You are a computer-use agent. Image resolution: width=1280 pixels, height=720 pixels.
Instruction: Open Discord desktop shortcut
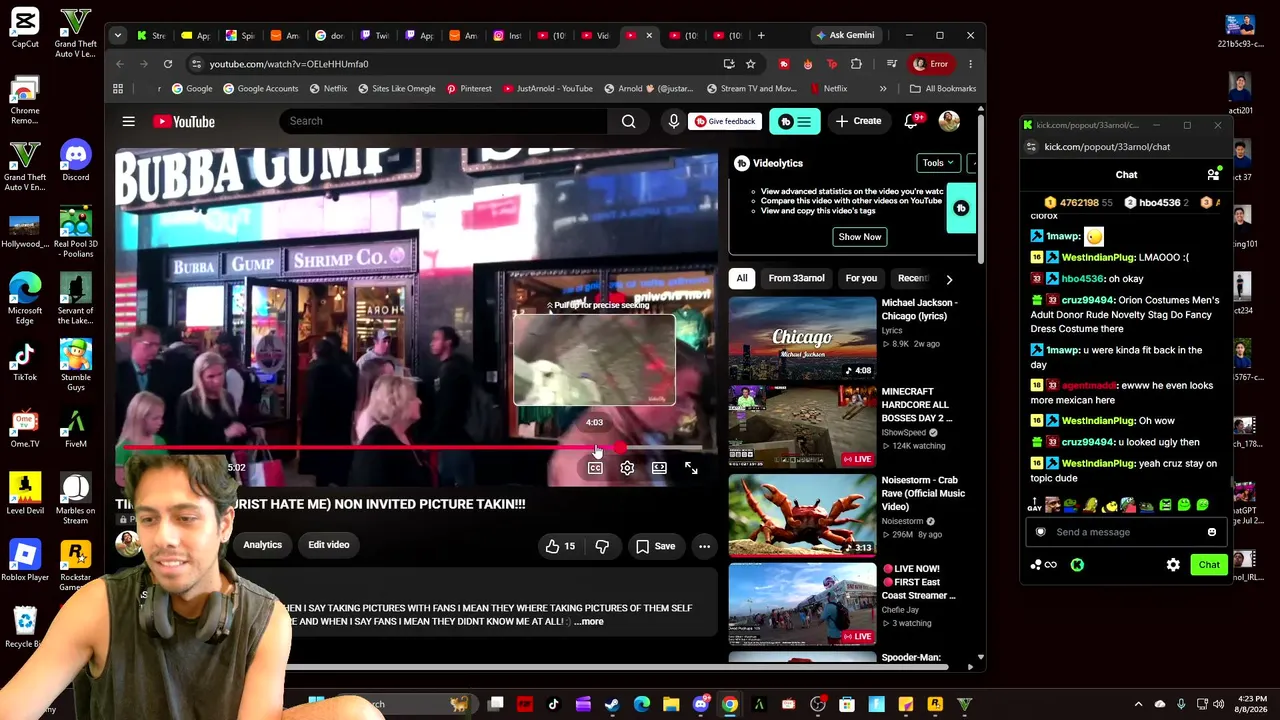coord(75,160)
